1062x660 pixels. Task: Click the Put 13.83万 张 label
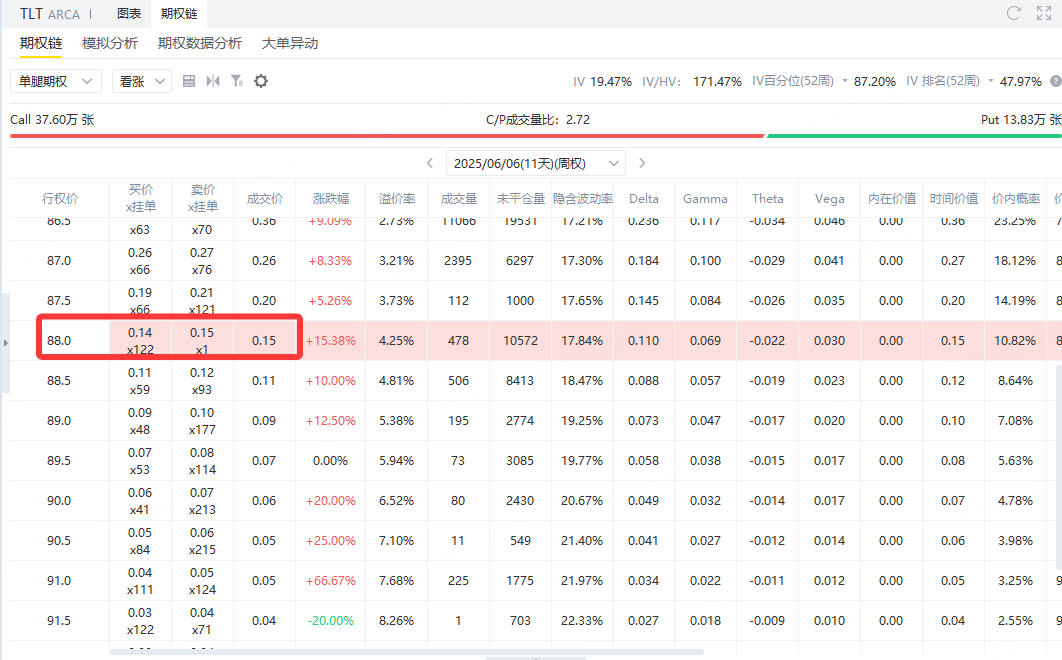[x=1021, y=120]
